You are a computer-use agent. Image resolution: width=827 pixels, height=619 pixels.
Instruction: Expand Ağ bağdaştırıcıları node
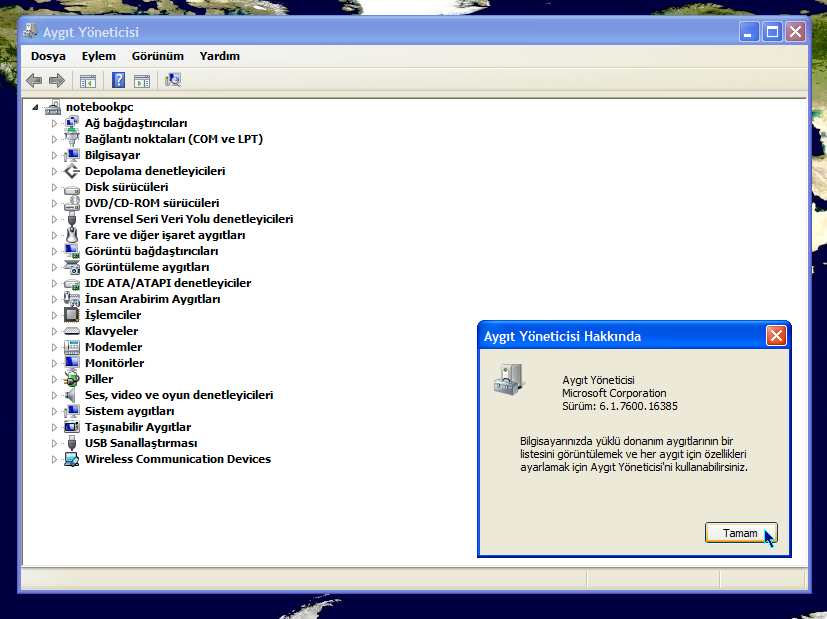point(54,123)
